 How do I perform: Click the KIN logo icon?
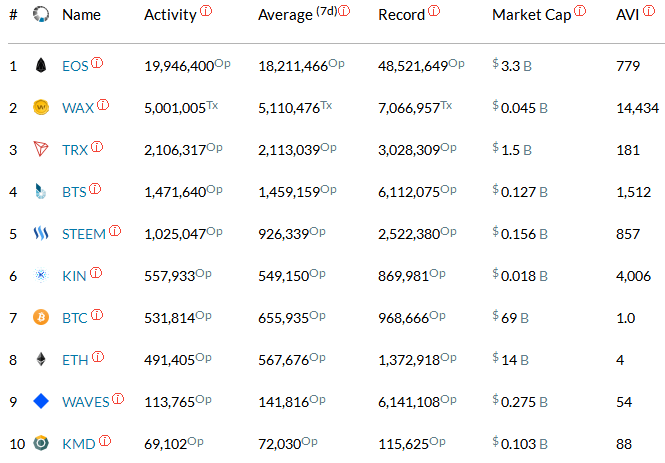tap(41, 275)
